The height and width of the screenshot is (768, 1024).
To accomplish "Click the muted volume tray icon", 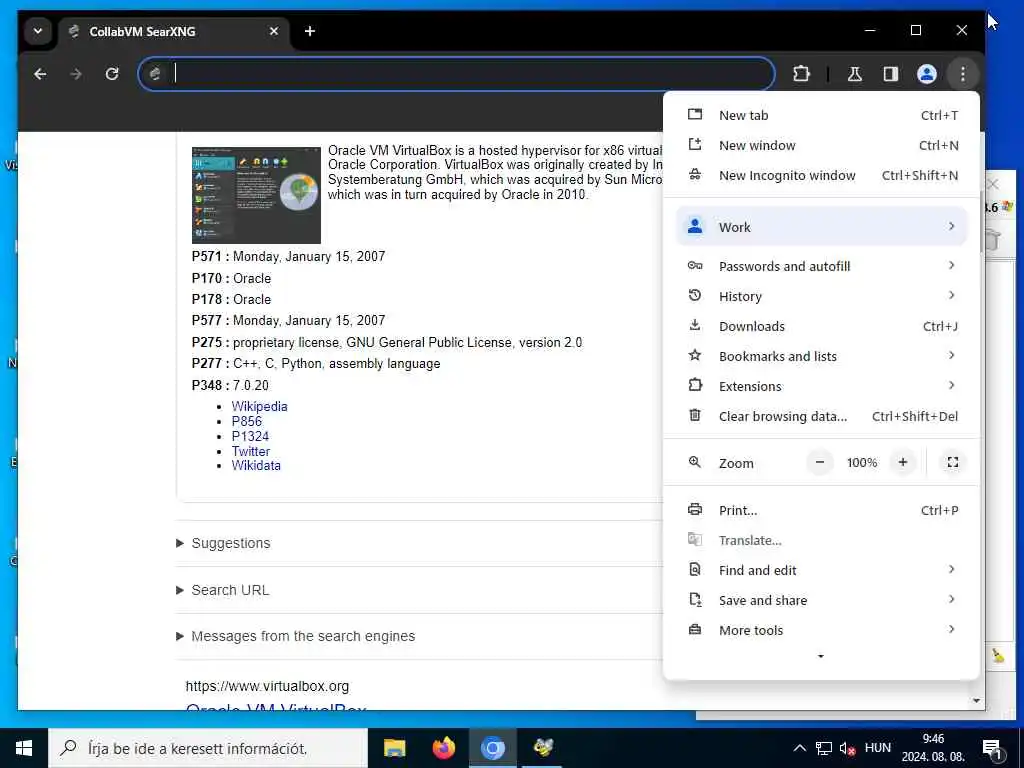I will (x=848, y=748).
